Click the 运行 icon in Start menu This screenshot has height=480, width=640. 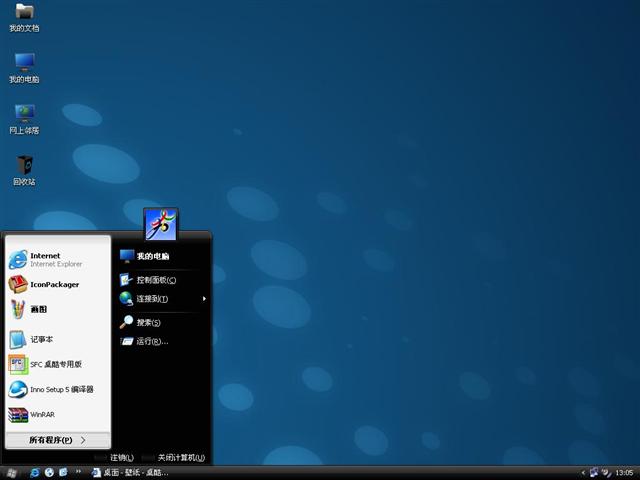click(127, 341)
